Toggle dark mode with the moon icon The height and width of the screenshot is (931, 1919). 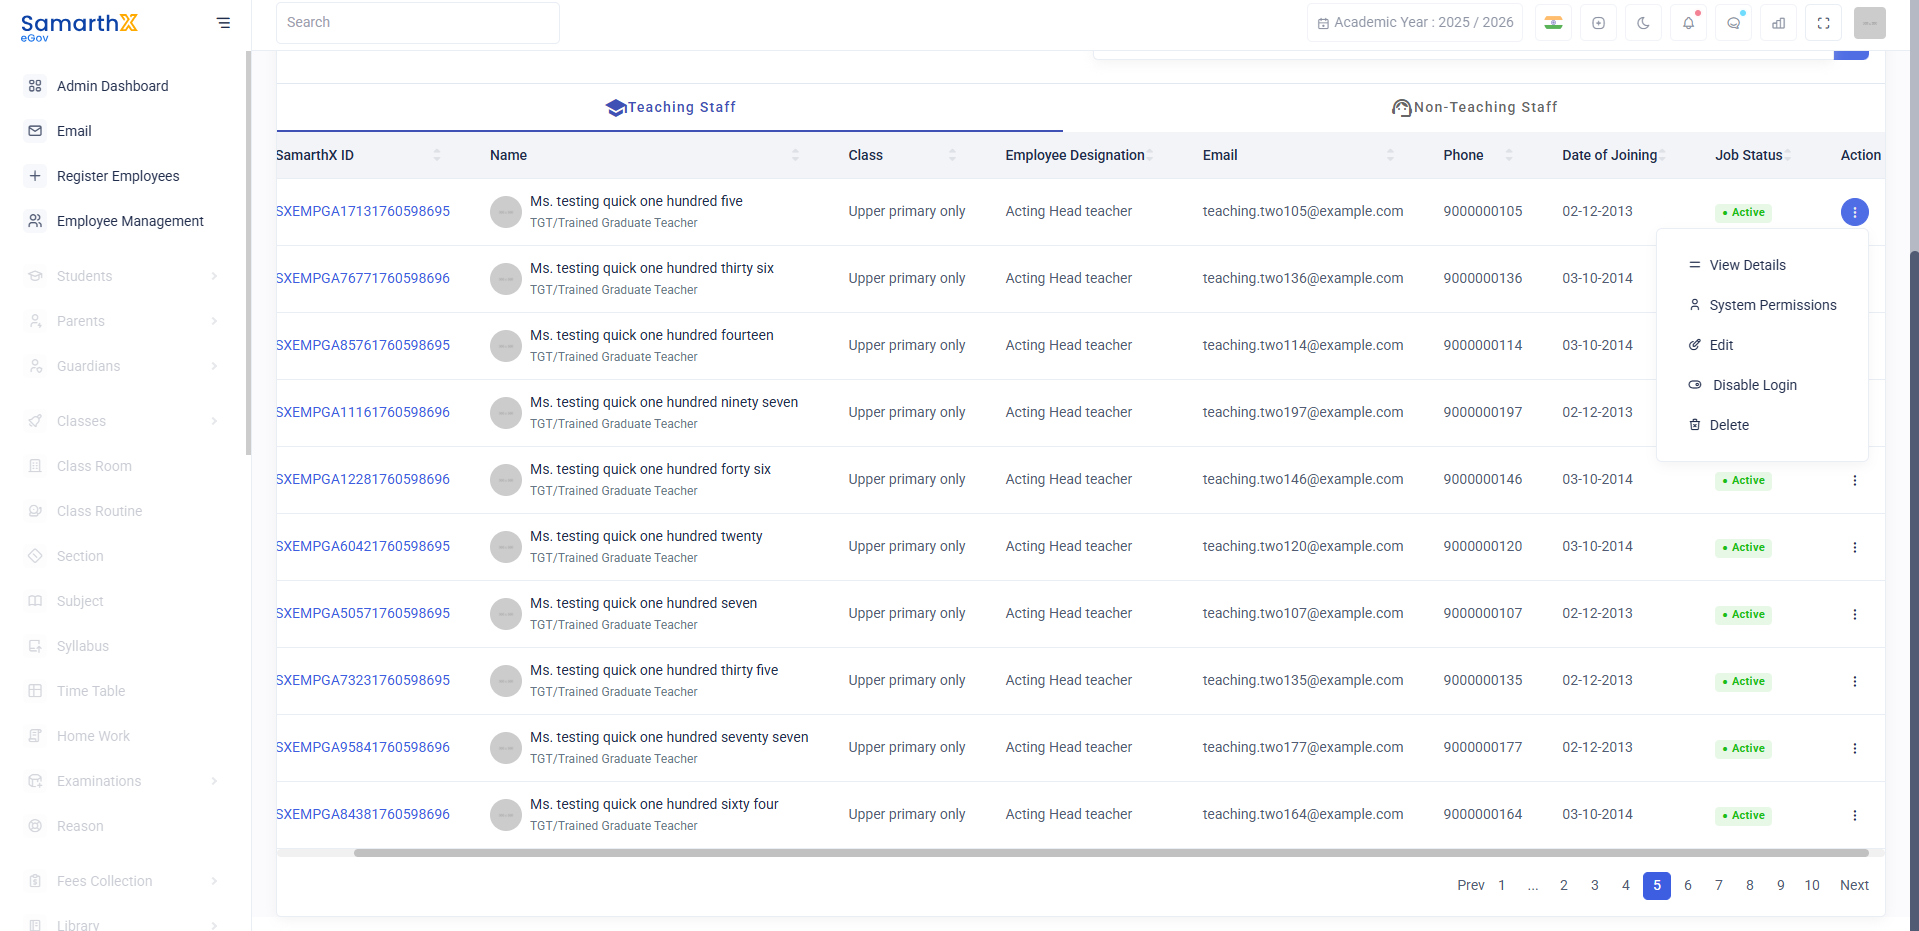1643,23
